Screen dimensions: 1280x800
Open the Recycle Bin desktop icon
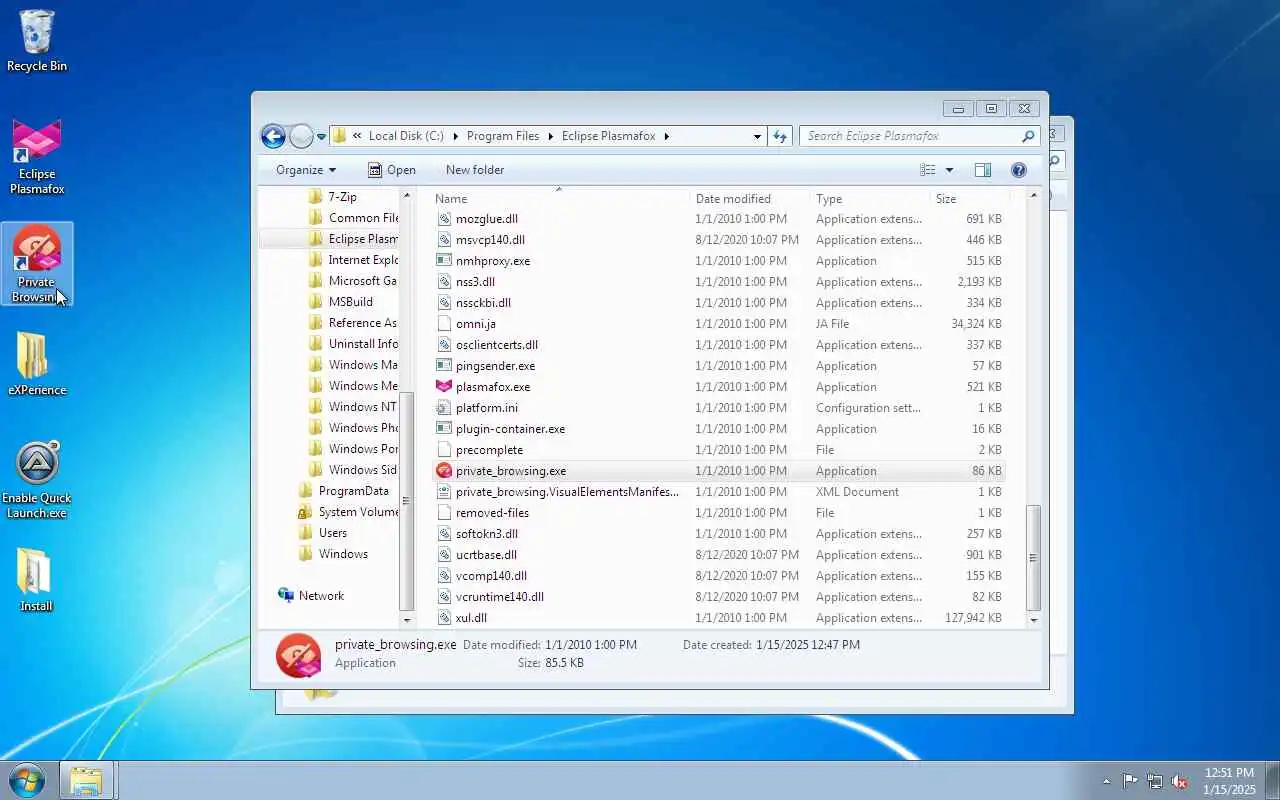(37, 40)
